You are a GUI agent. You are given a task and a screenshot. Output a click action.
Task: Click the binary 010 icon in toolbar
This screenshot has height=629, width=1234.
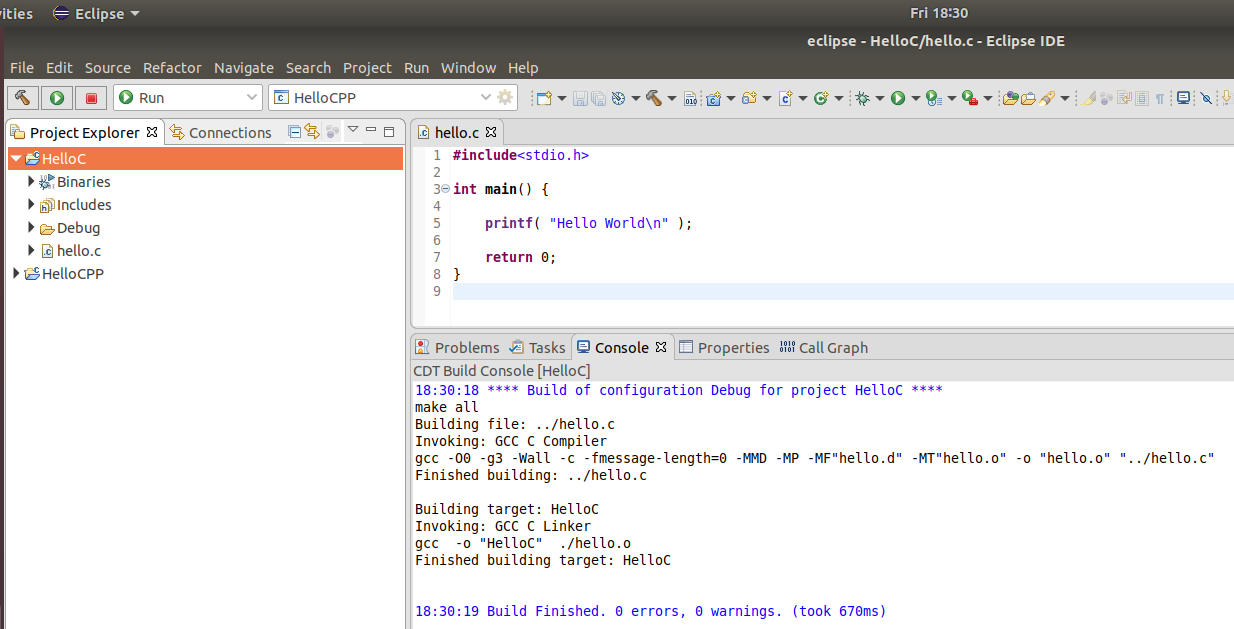[690, 98]
